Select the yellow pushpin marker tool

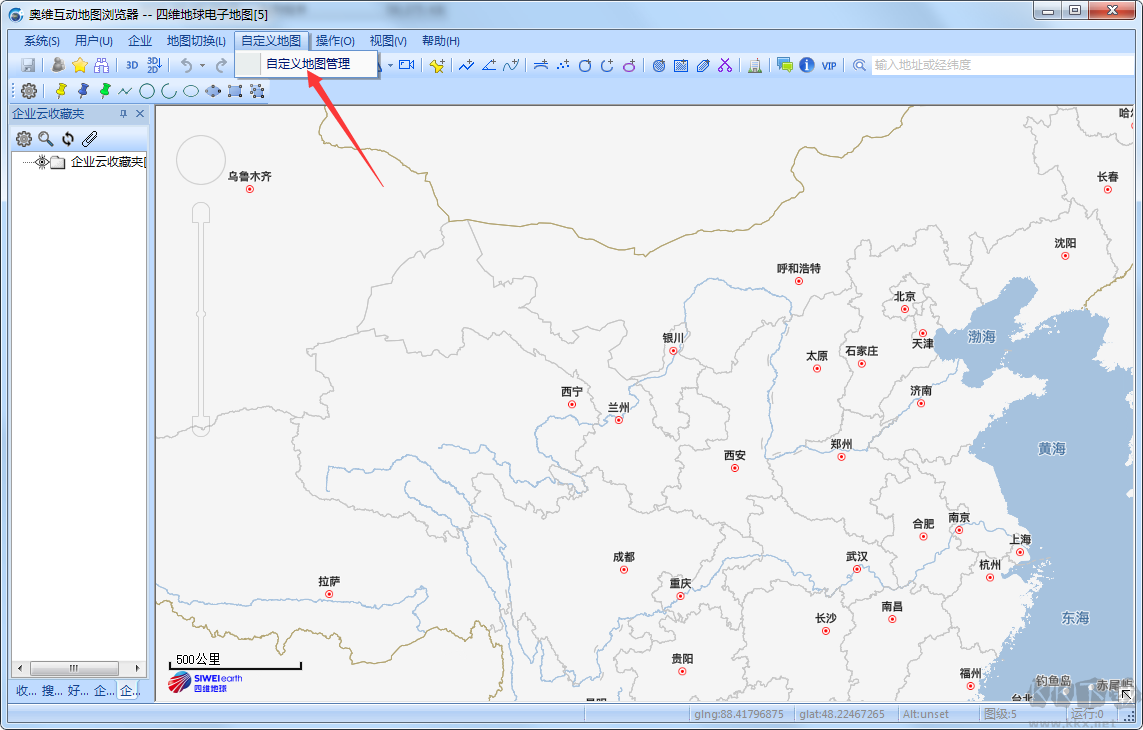click(x=61, y=91)
